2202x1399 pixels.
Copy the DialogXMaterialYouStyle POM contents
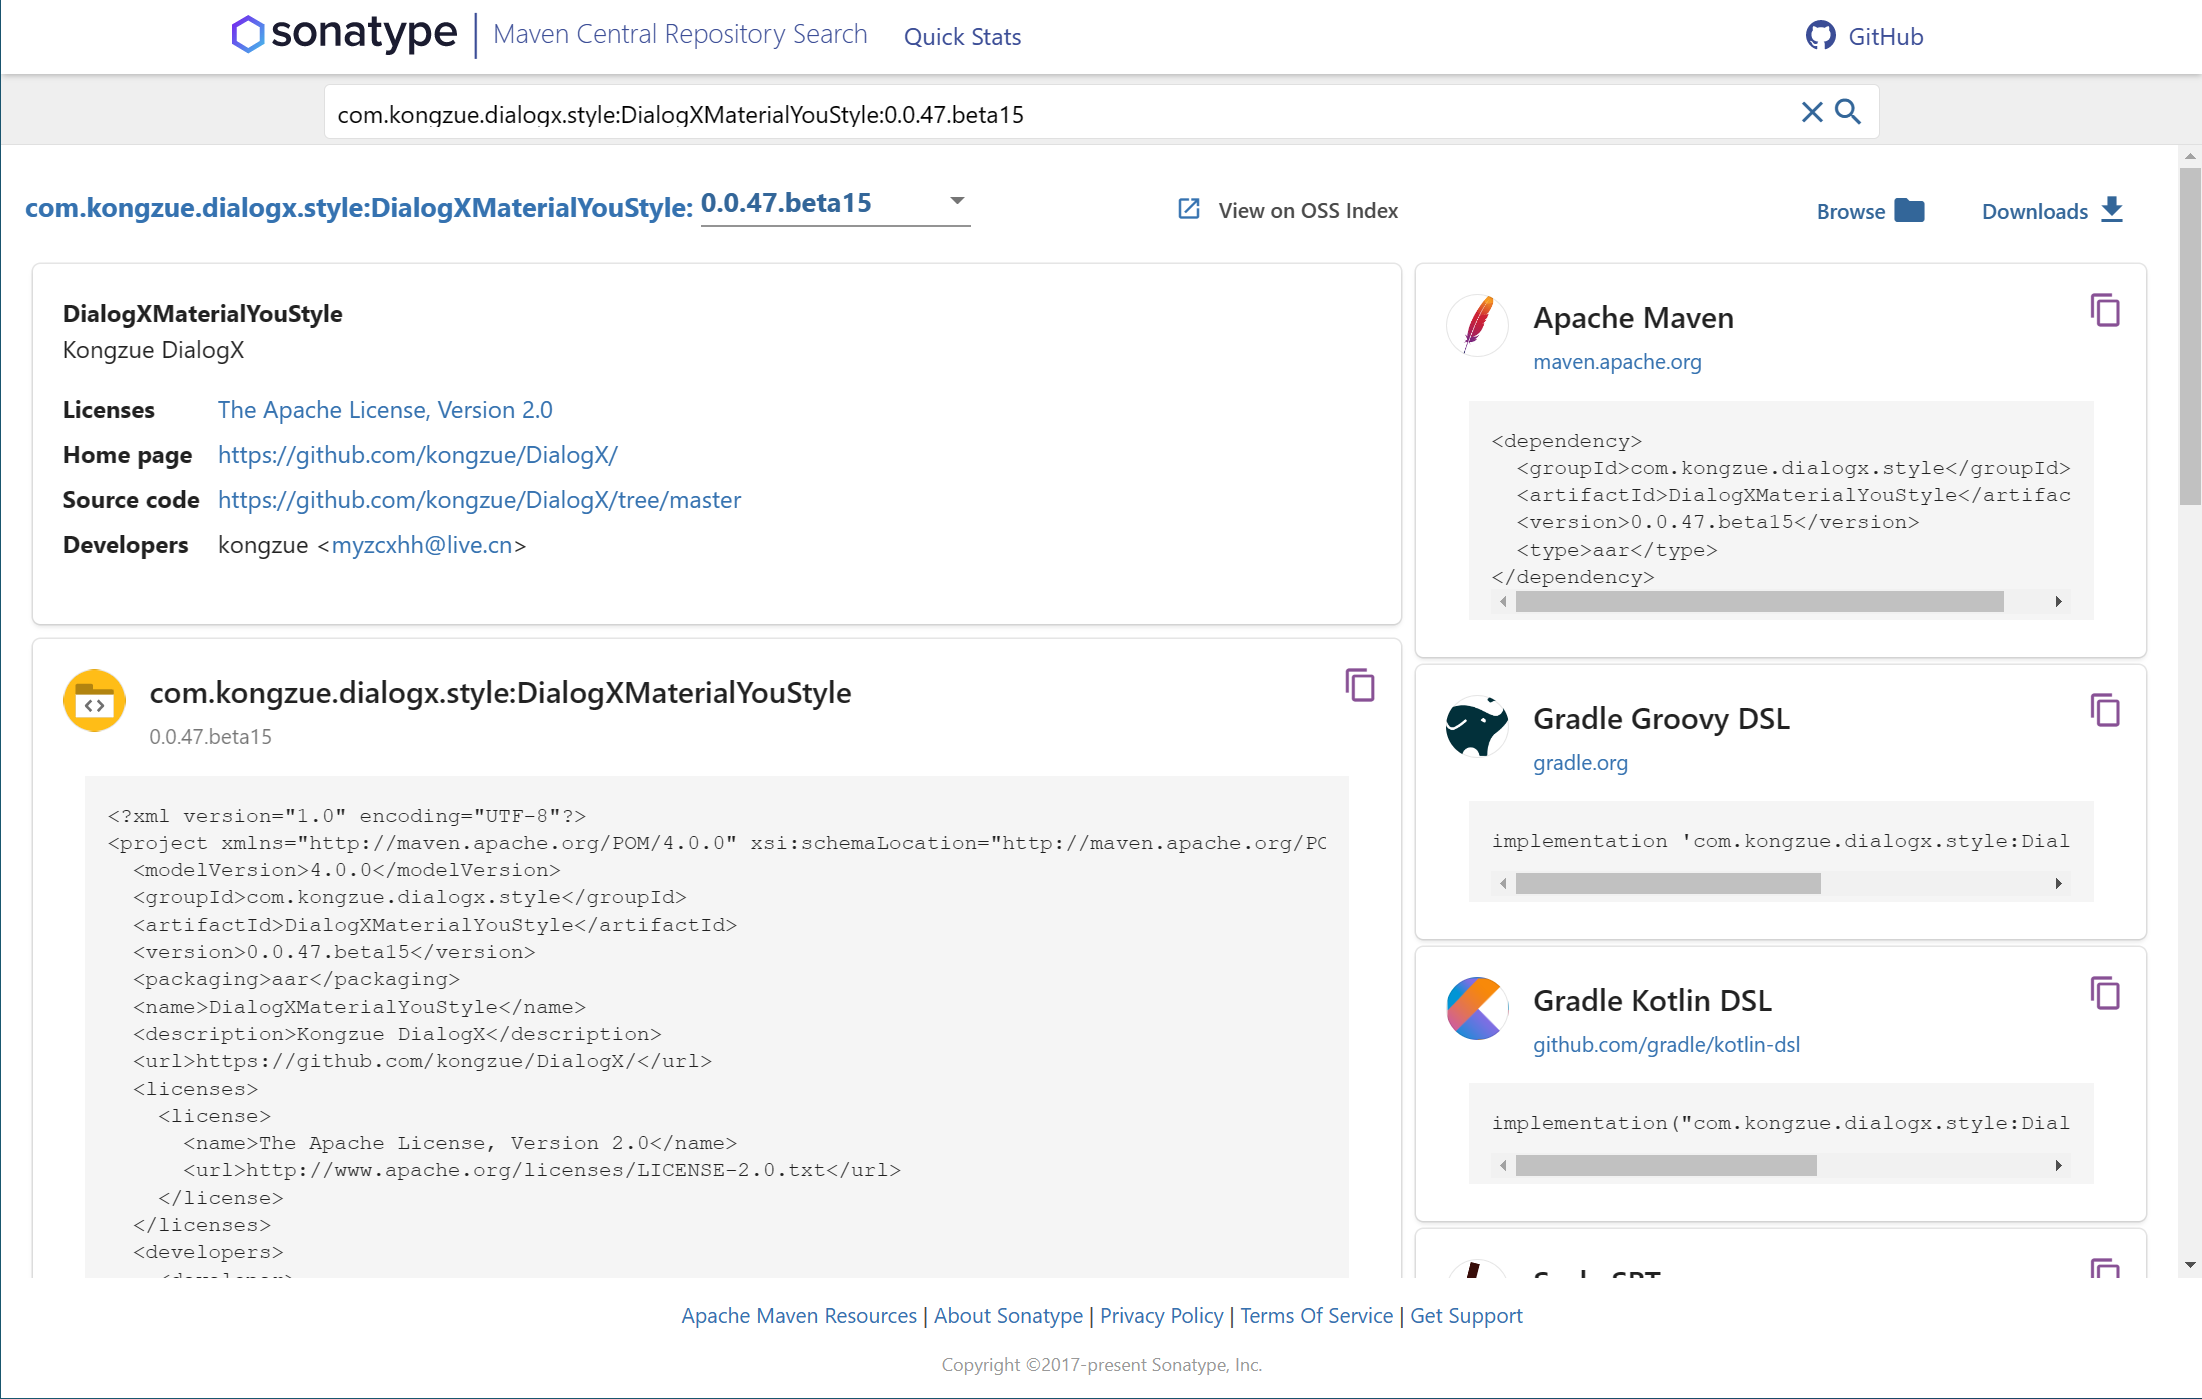[x=1358, y=686]
